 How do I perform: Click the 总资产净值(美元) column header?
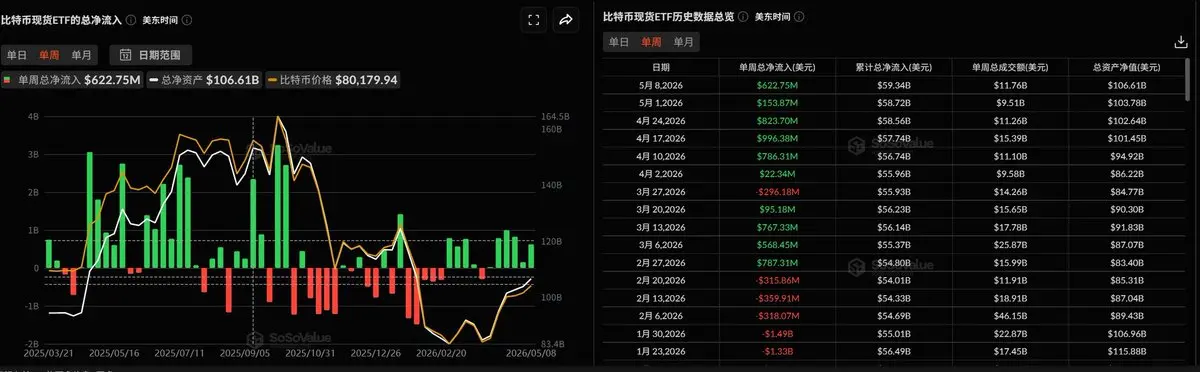point(1127,67)
